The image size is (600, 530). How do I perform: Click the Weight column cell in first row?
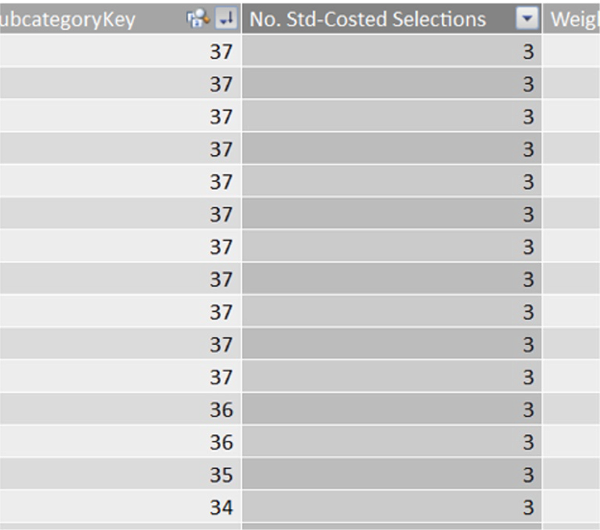pos(574,52)
